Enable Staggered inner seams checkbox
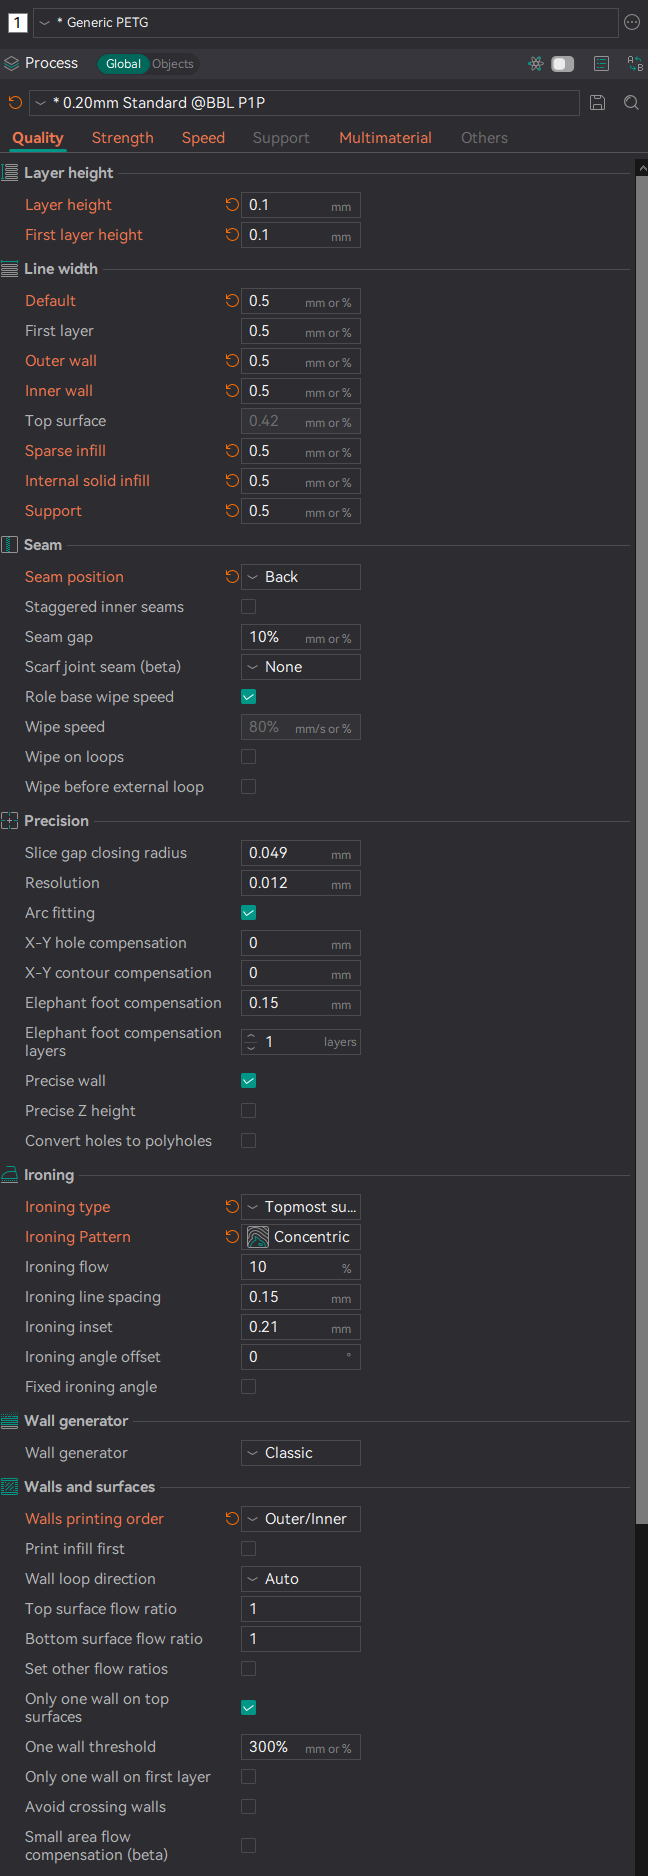 [x=249, y=607]
